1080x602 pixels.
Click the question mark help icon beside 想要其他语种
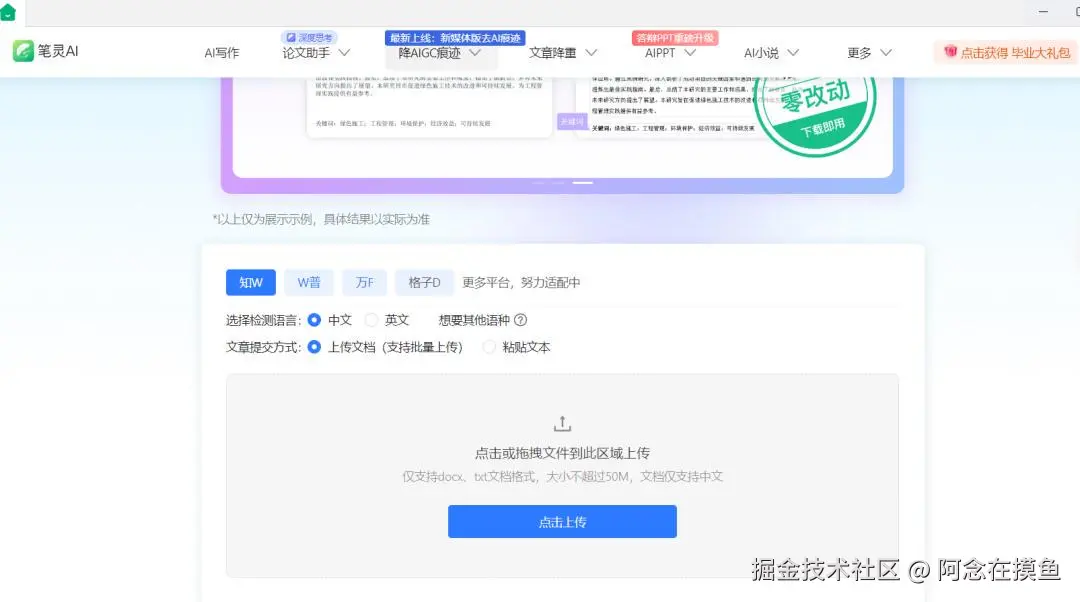(521, 320)
